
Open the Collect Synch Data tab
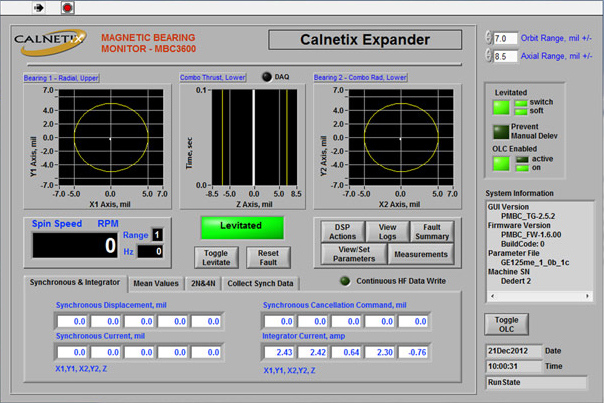point(260,283)
